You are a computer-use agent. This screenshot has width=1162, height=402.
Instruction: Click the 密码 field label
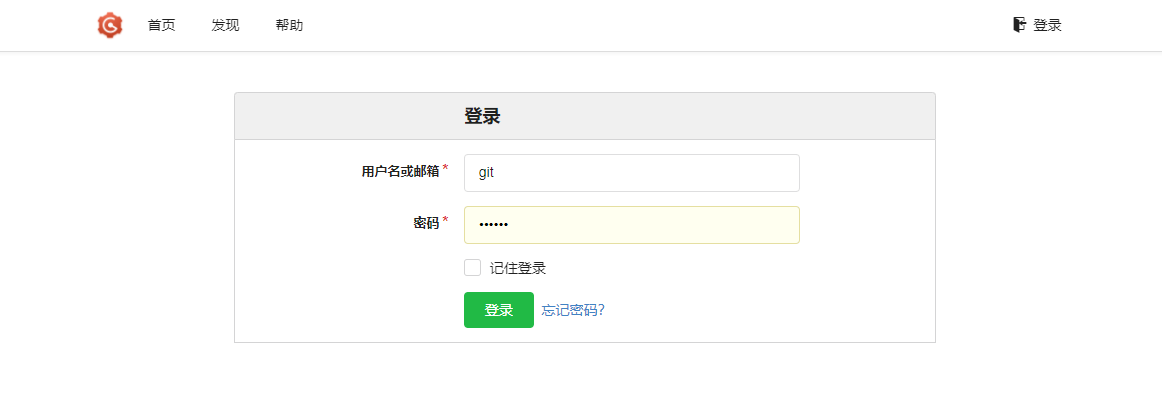coord(426,223)
